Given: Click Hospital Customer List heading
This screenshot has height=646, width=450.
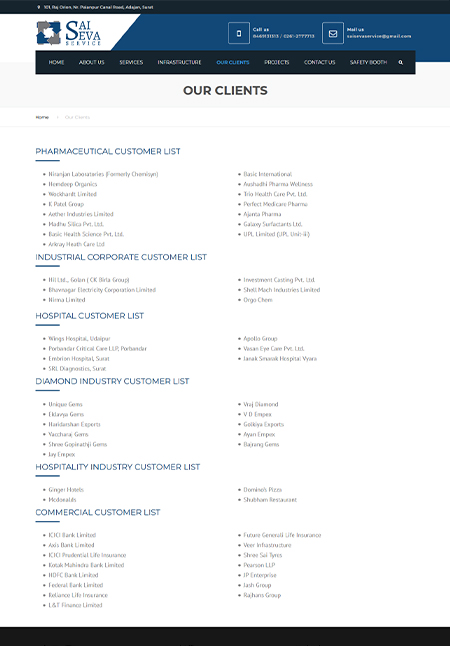Looking at the screenshot, I should click(x=89, y=316).
